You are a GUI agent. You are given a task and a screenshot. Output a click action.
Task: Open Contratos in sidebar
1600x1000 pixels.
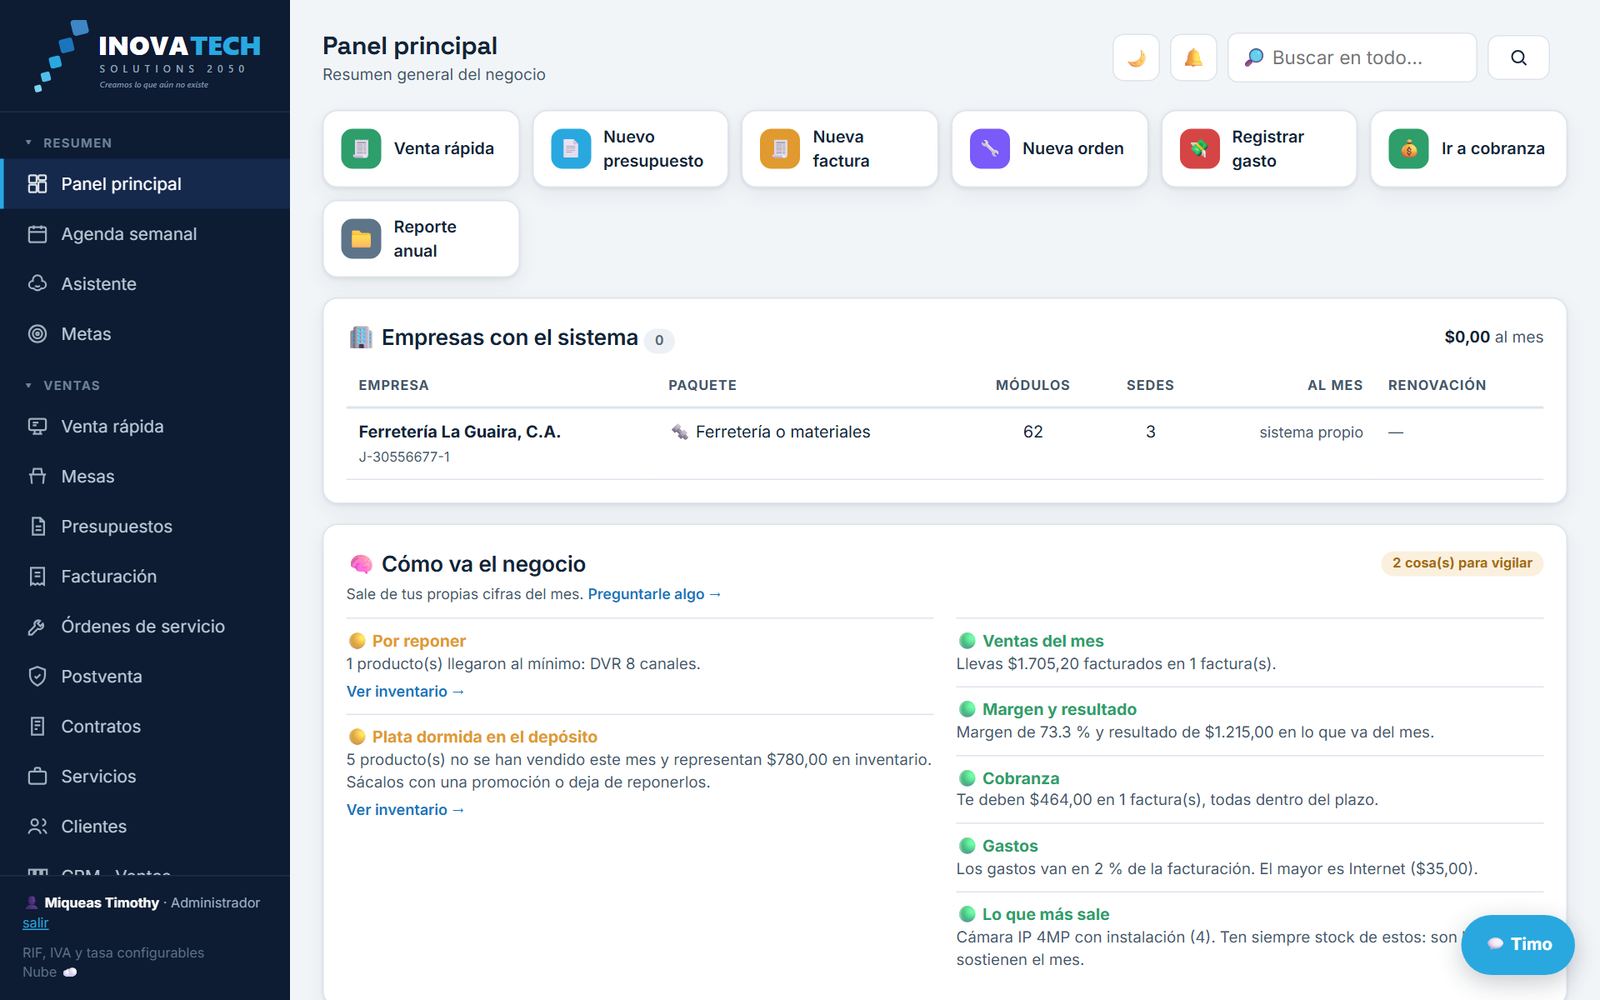(145, 726)
